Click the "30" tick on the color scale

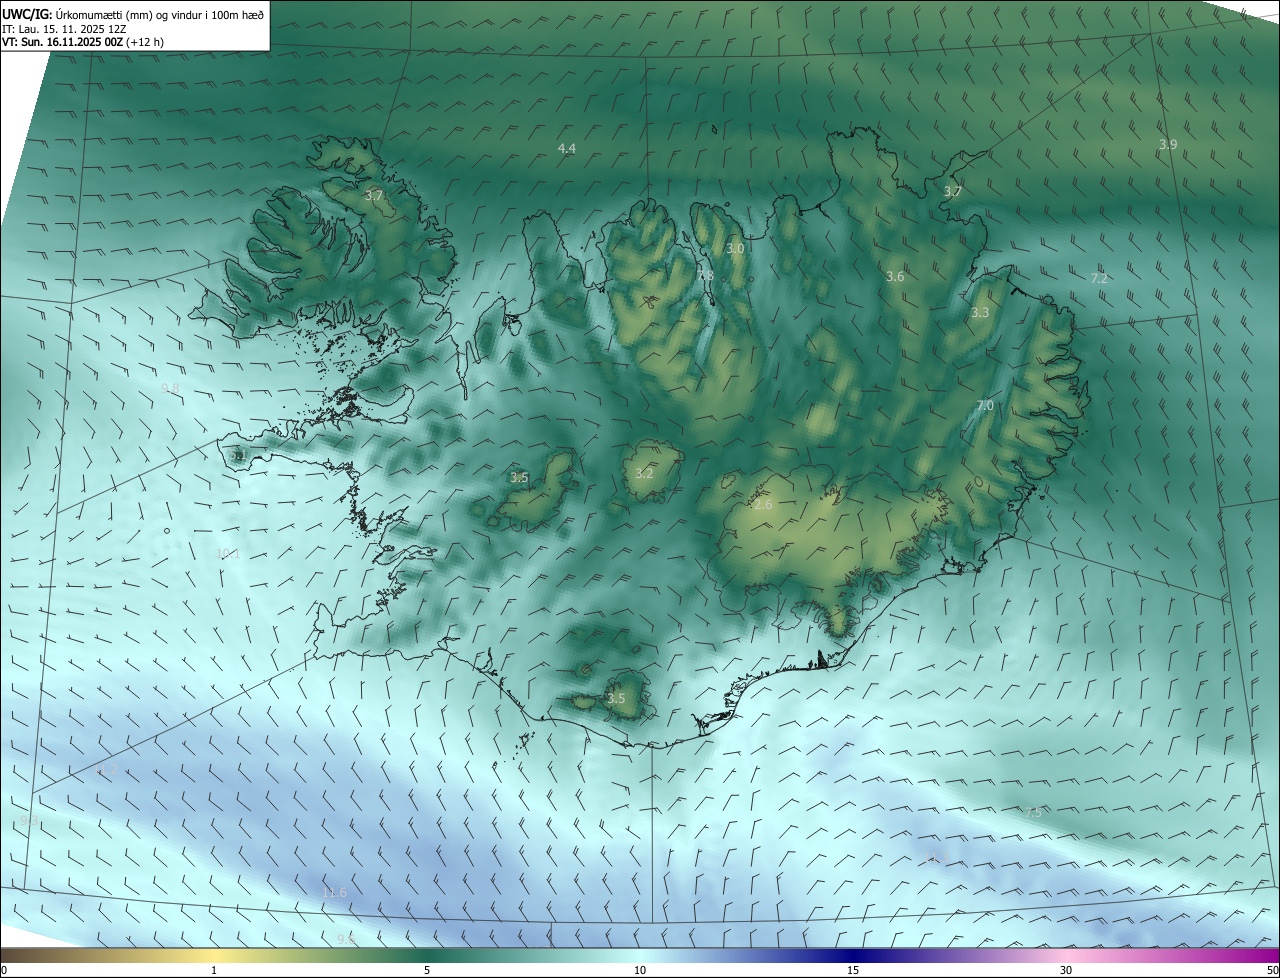pos(1066,970)
